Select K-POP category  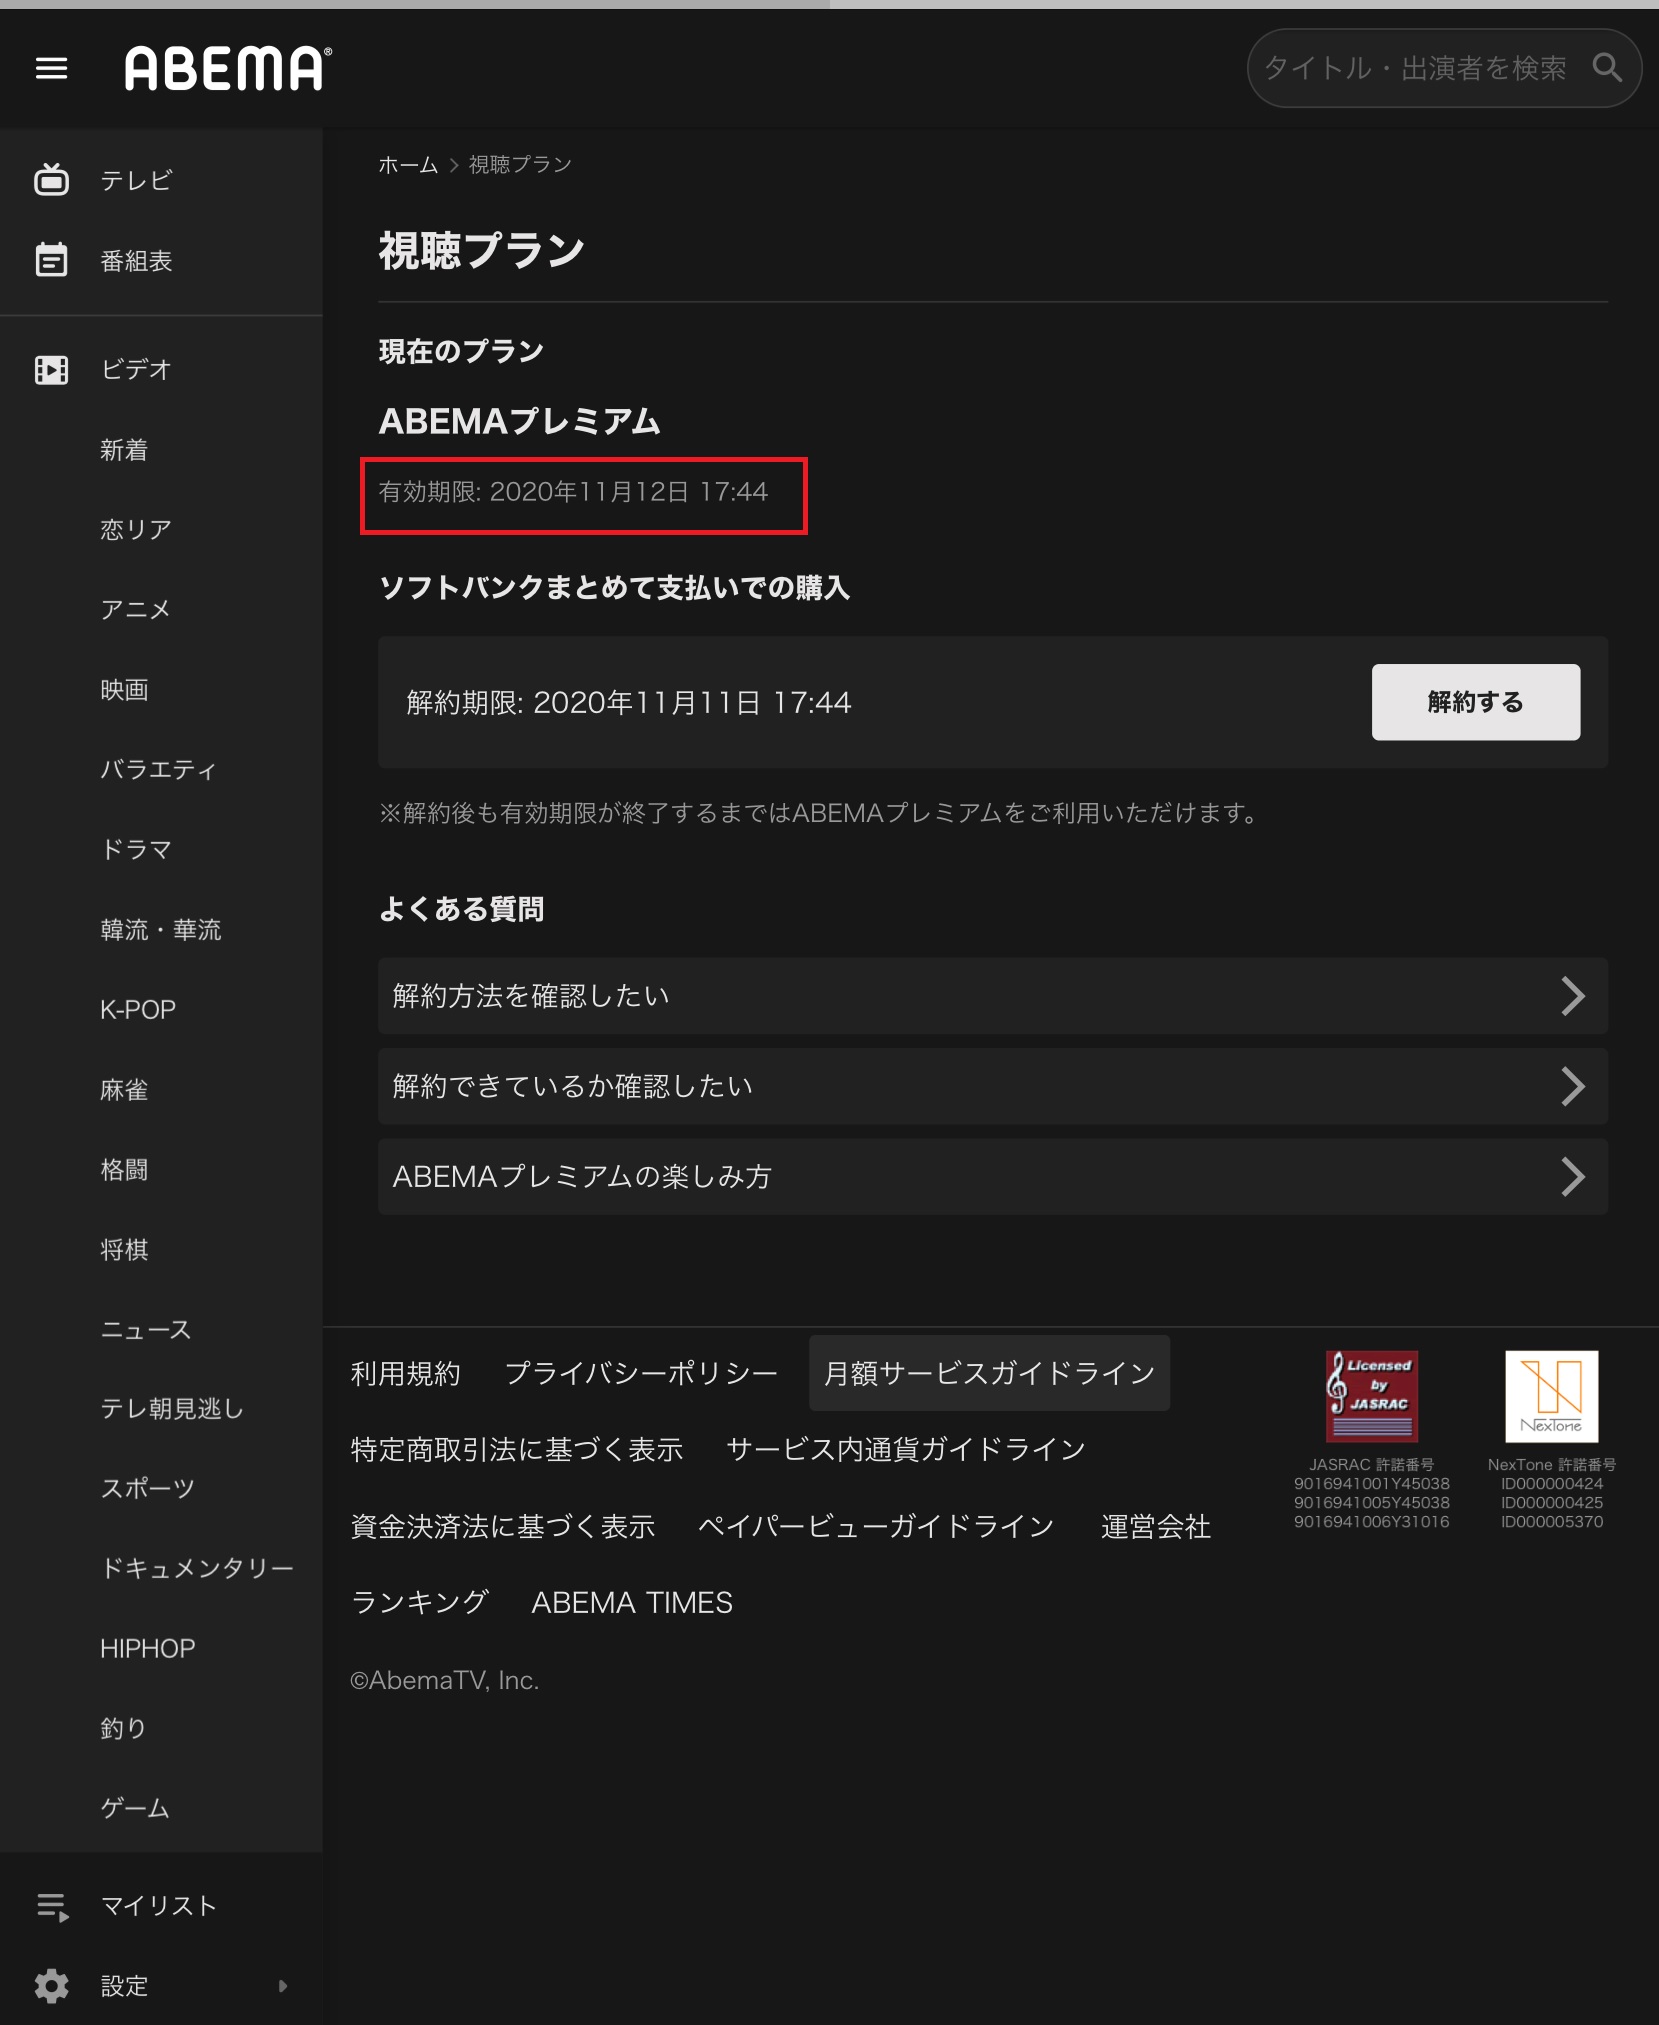tap(138, 1010)
